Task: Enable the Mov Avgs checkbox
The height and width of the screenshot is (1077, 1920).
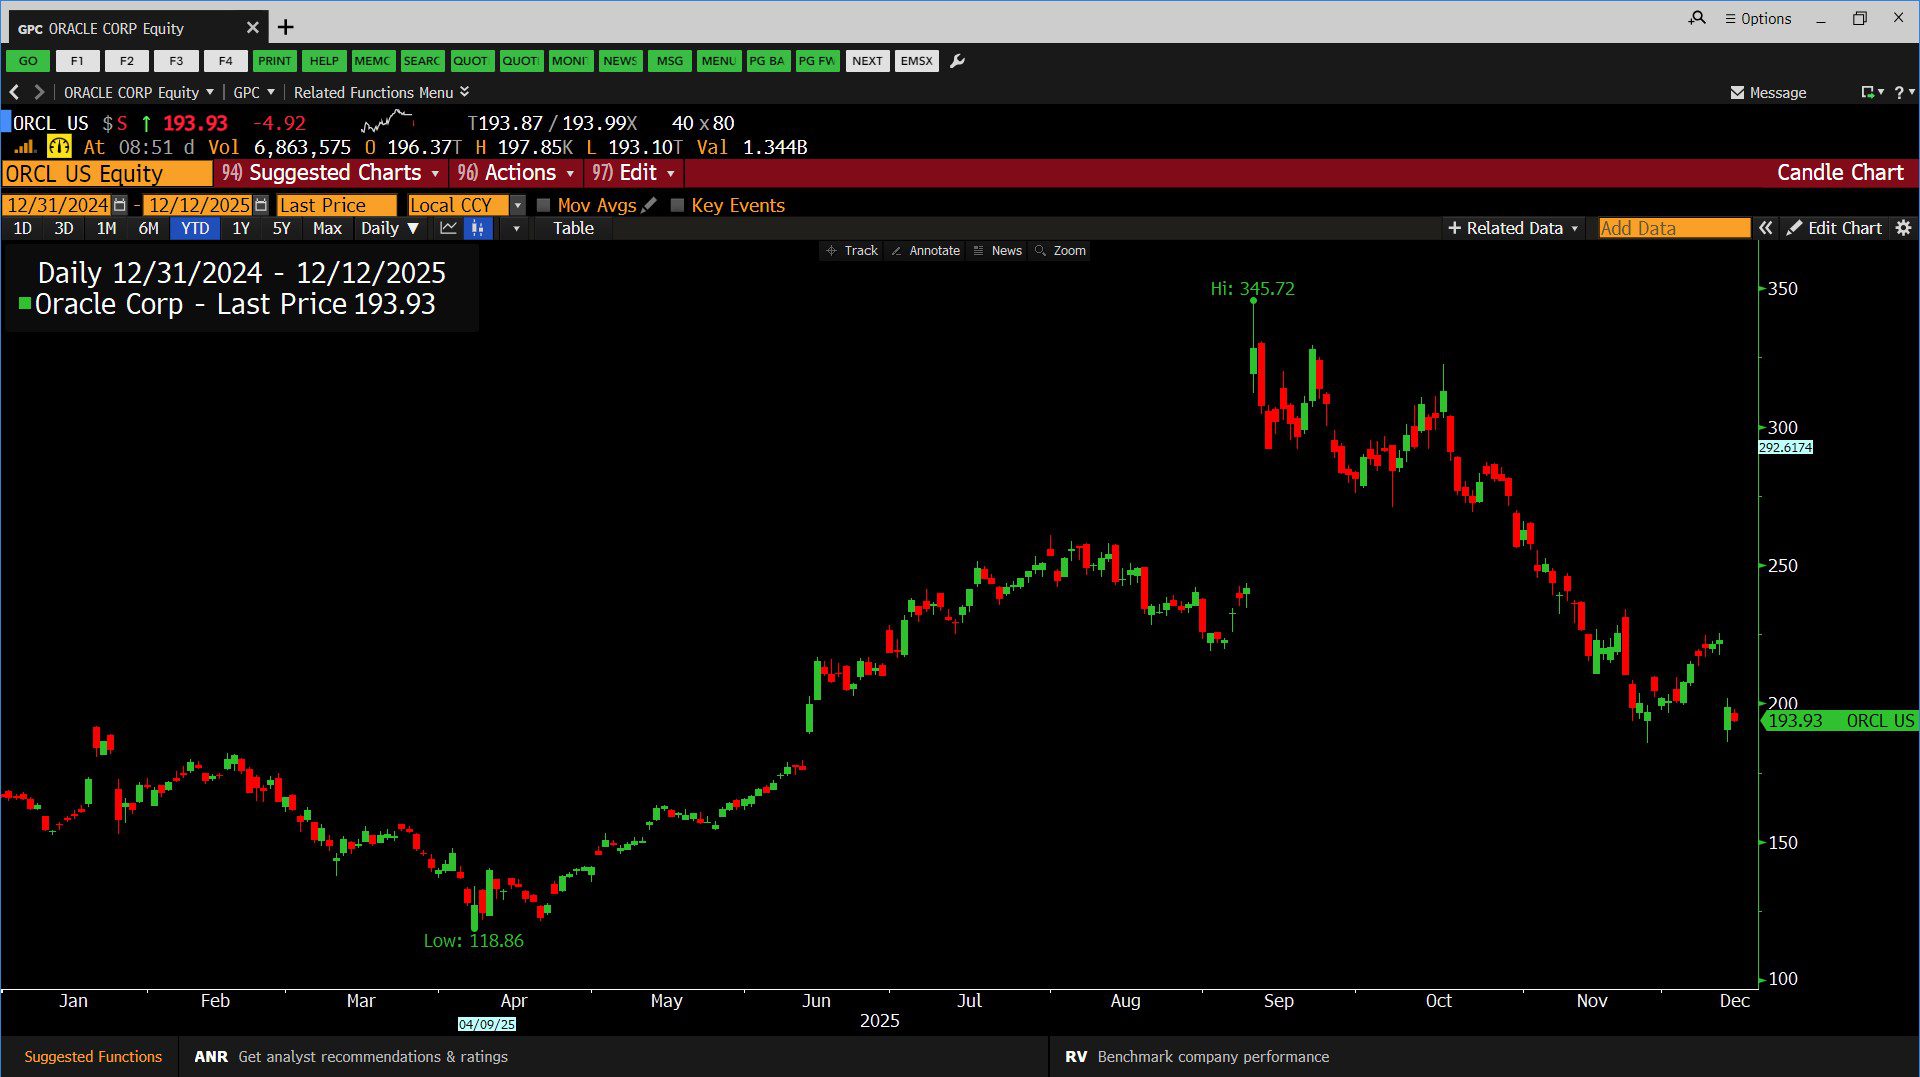Action: [x=544, y=205]
